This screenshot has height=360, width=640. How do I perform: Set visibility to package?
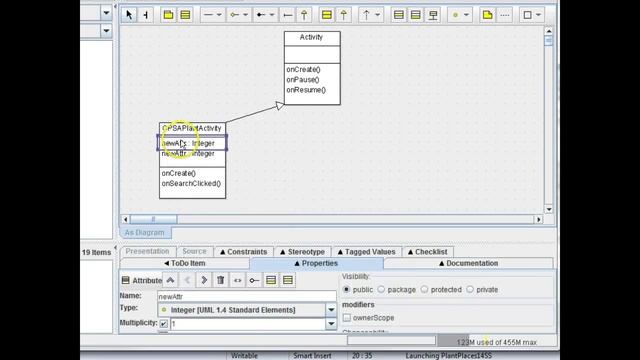click(381, 289)
